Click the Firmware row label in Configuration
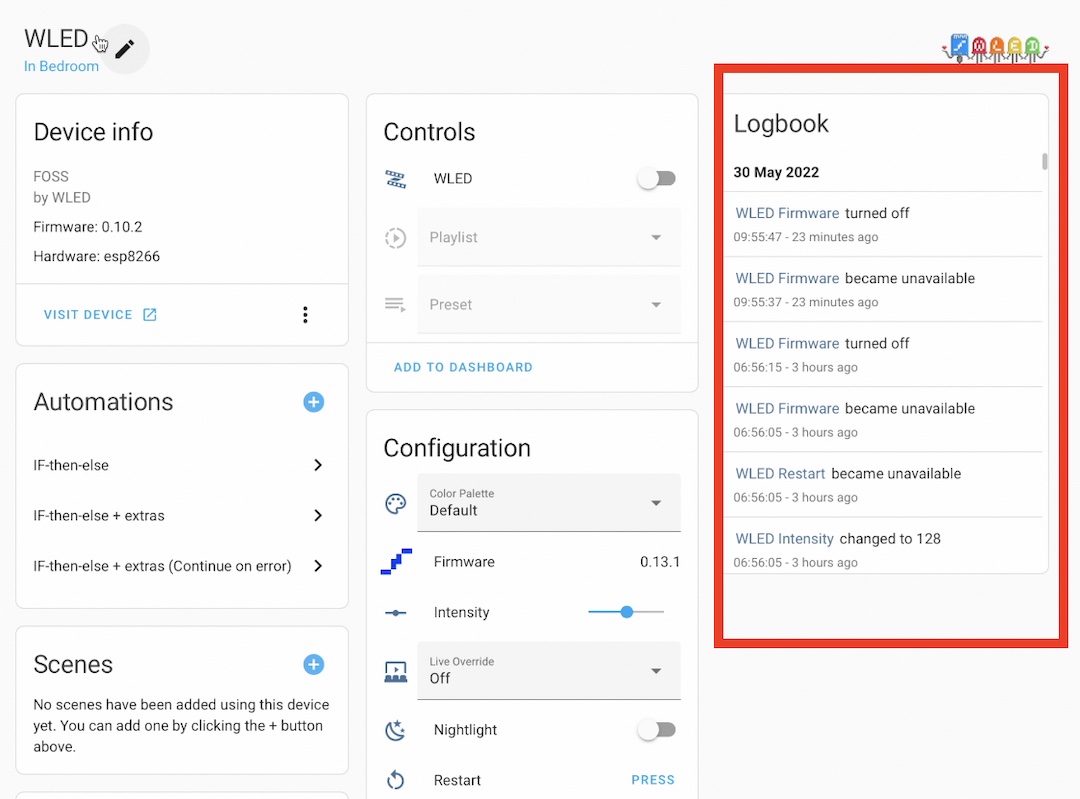The image size is (1080, 799). [464, 562]
